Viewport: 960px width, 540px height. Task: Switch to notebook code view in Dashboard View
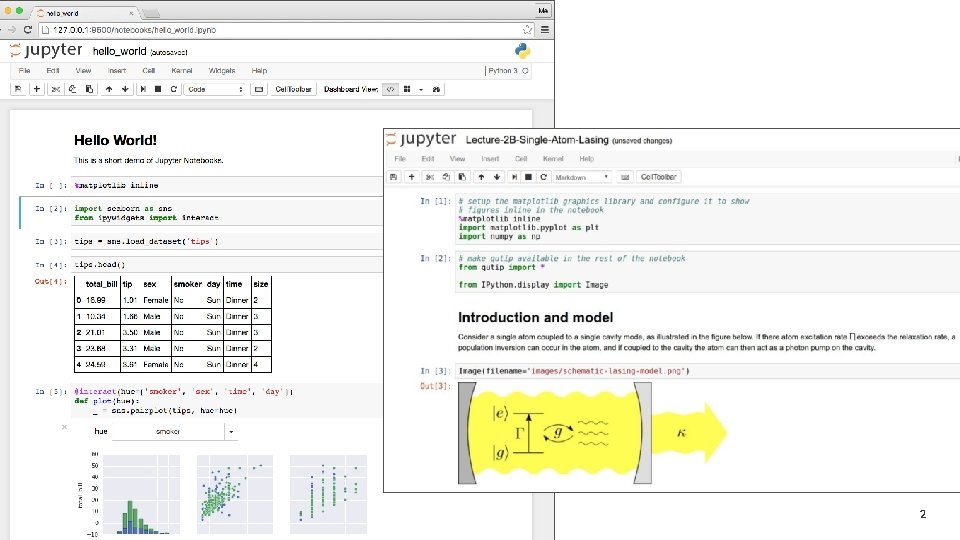tap(391, 89)
